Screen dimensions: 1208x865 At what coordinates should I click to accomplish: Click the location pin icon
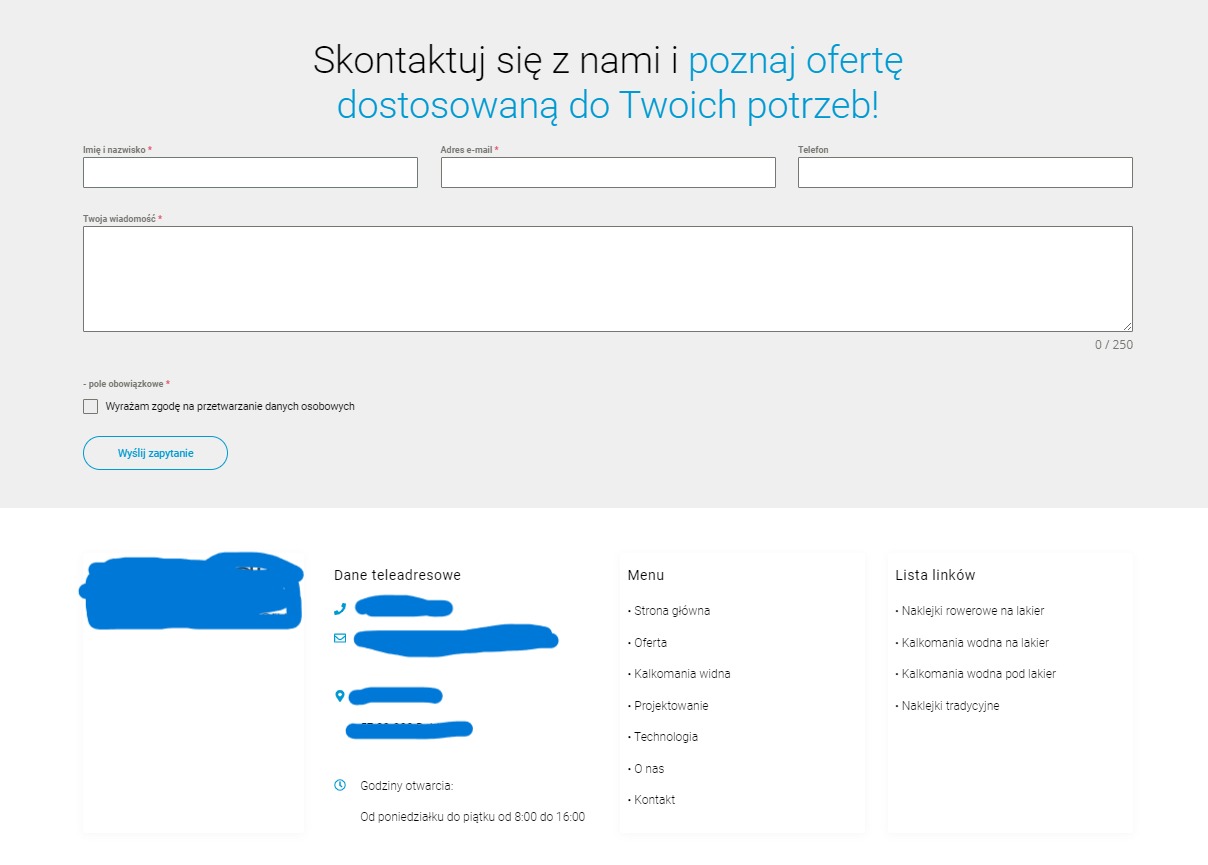coord(340,693)
